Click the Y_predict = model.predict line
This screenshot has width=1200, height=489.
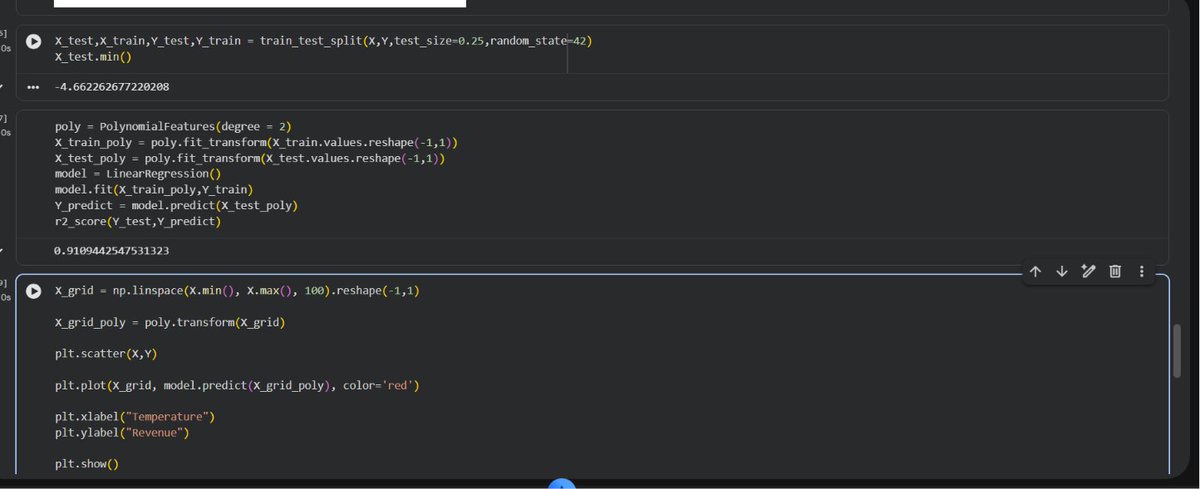(176, 205)
